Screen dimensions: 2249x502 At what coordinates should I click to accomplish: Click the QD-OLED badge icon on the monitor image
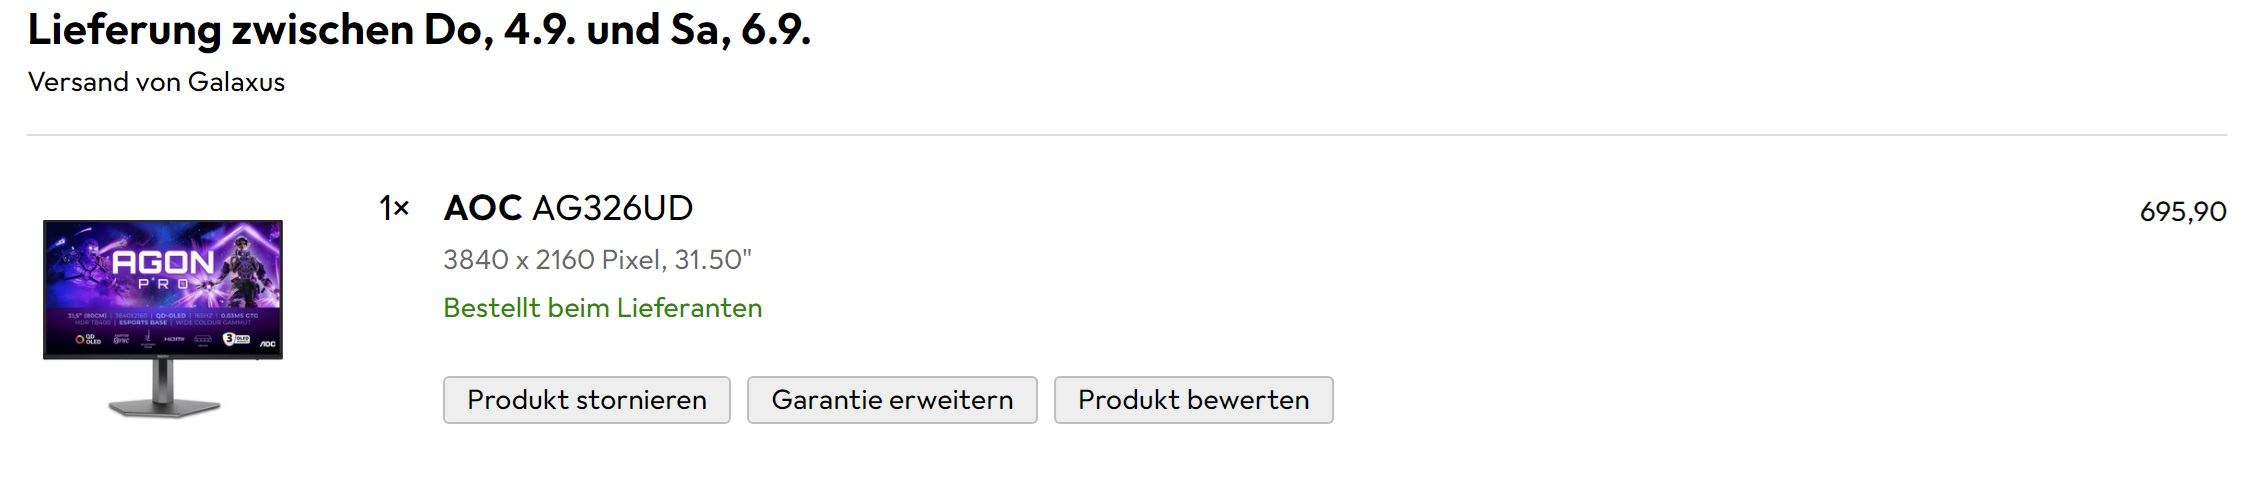click(88, 340)
